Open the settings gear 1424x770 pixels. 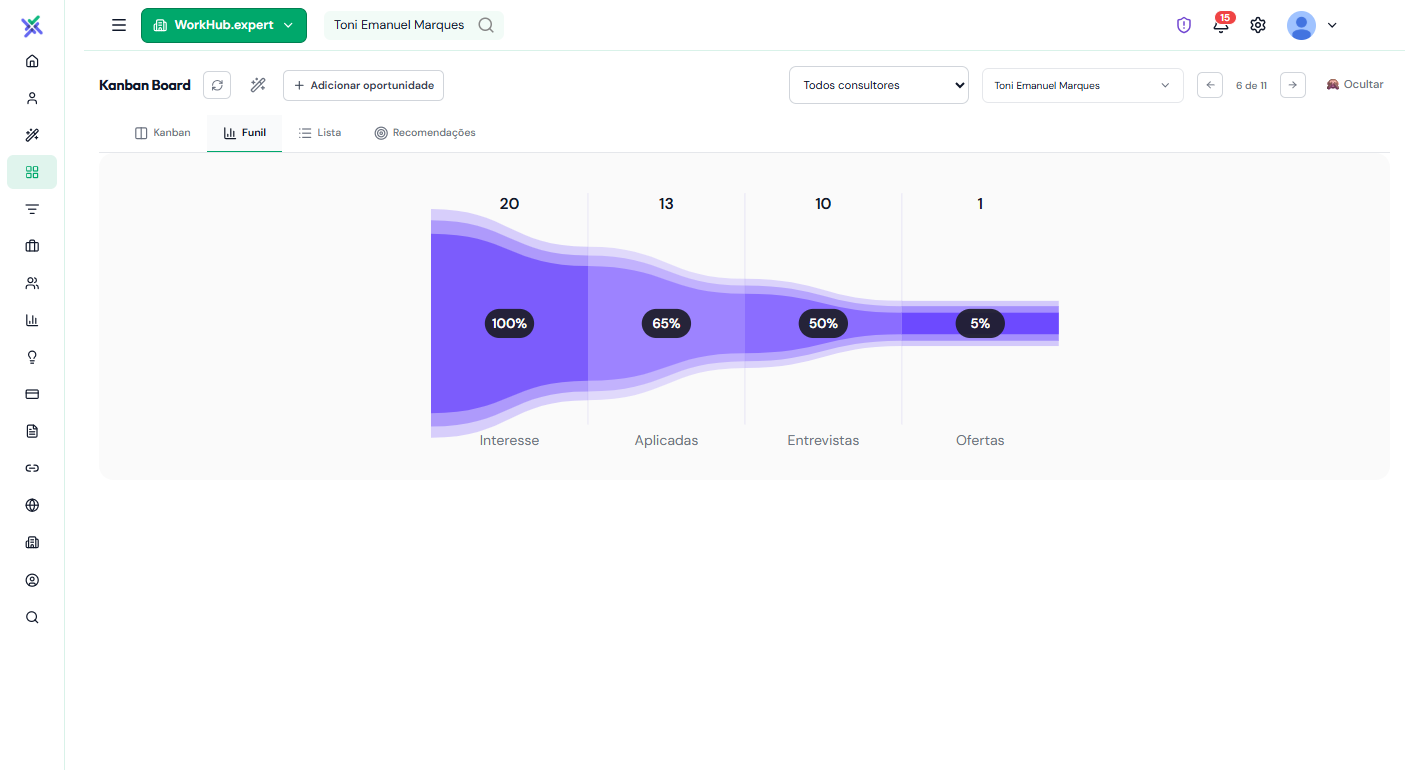(x=1258, y=26)
